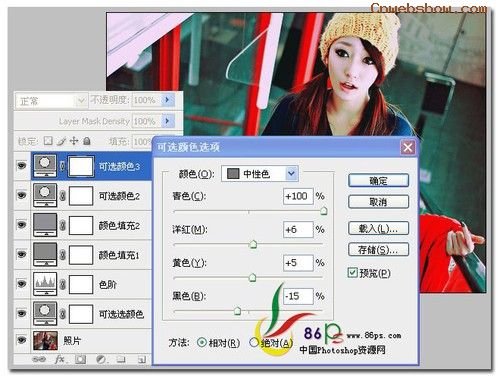This screenshot has width=500, height=379.
Task: Click the 可选选颜色 adjustment thumbnail
Action: (x=45, y=313)
